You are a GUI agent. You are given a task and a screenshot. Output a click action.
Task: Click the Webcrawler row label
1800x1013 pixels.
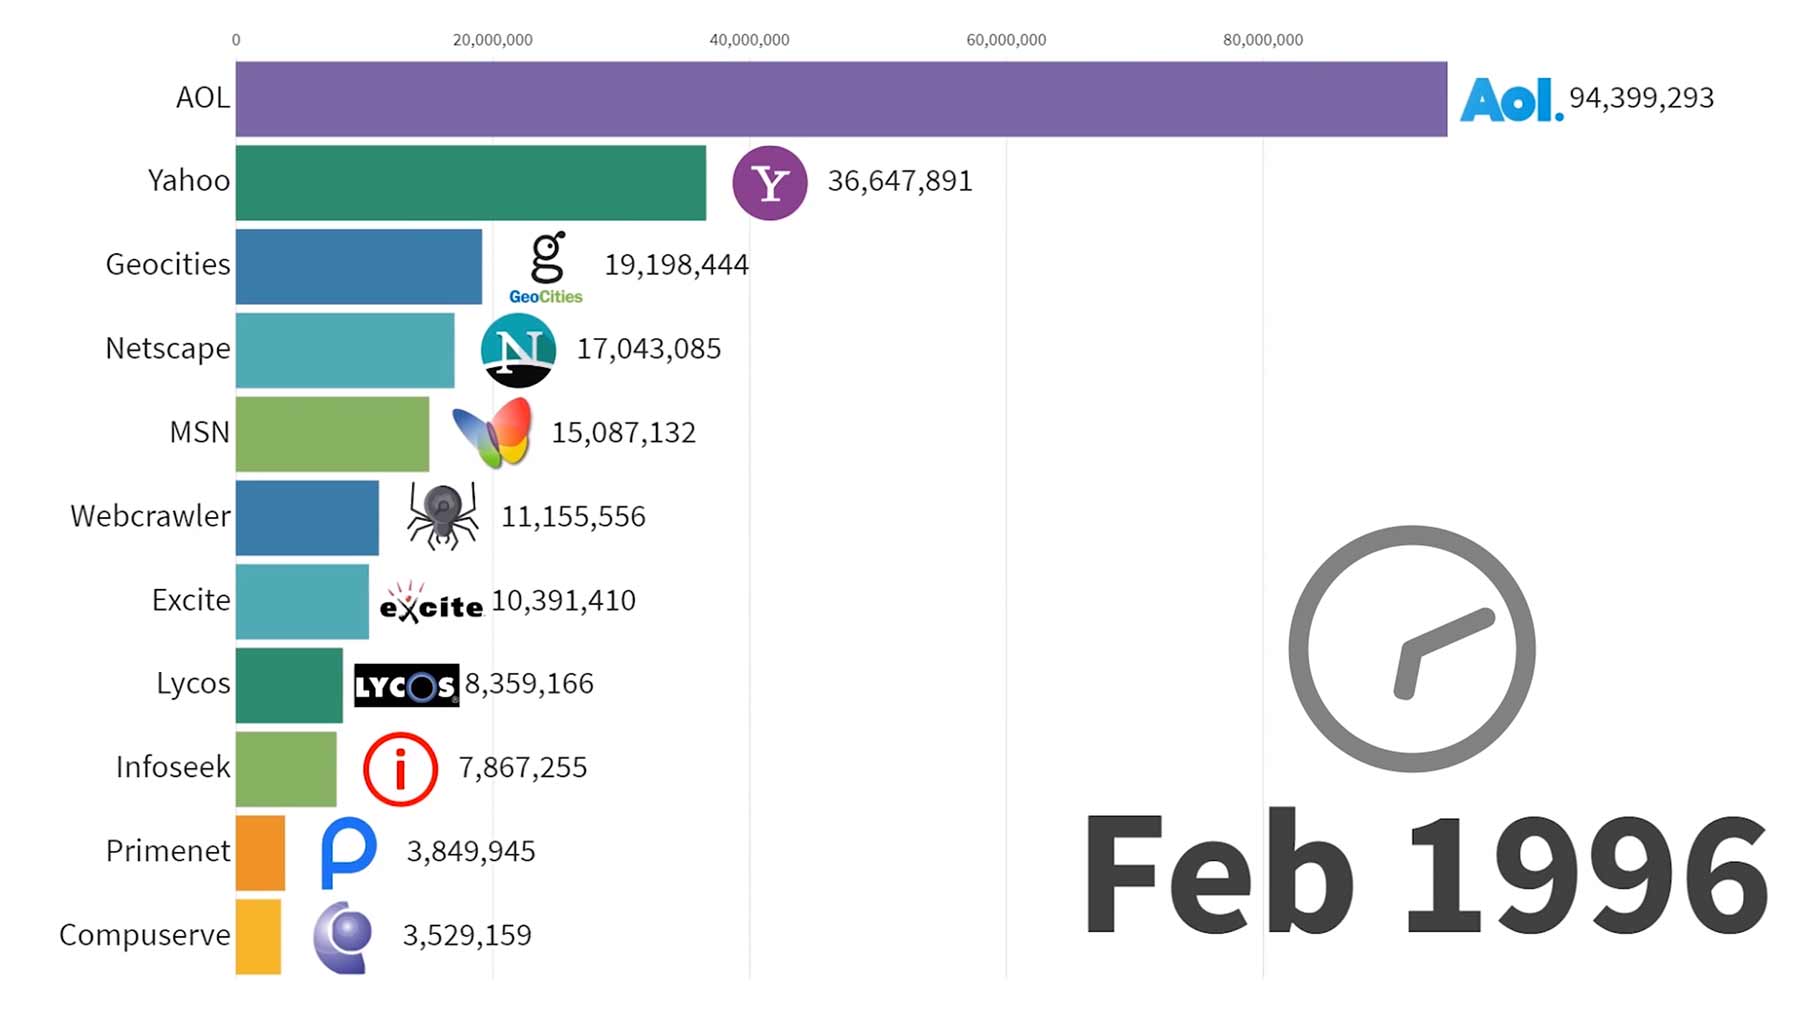click(x=150, y=516)
